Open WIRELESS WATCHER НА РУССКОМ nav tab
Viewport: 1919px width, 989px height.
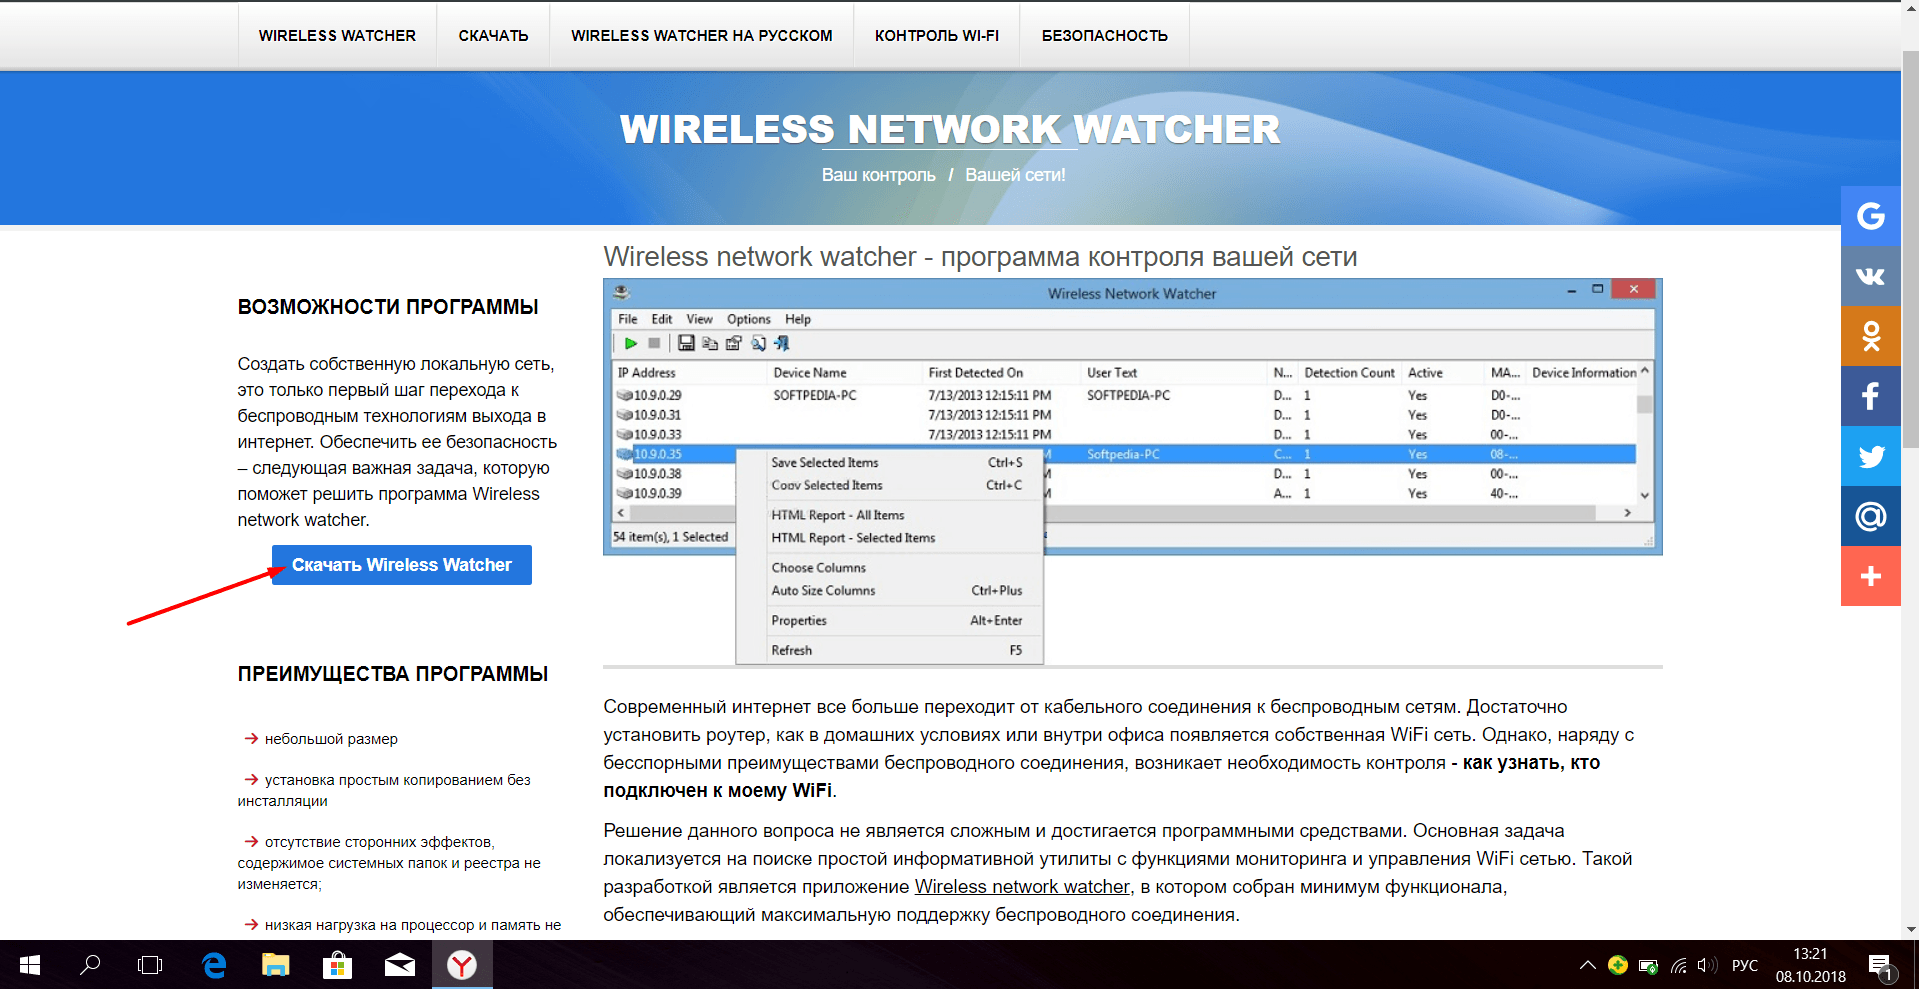click(x=701, y=36)
